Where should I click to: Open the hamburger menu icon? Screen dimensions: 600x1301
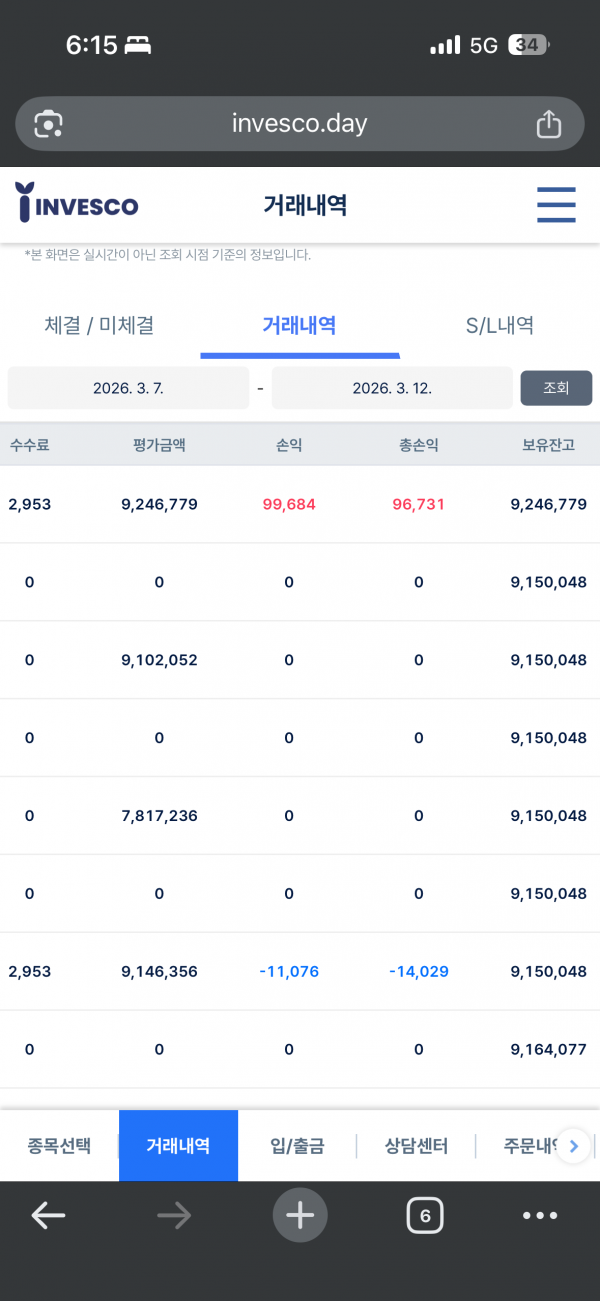point(556,205)
